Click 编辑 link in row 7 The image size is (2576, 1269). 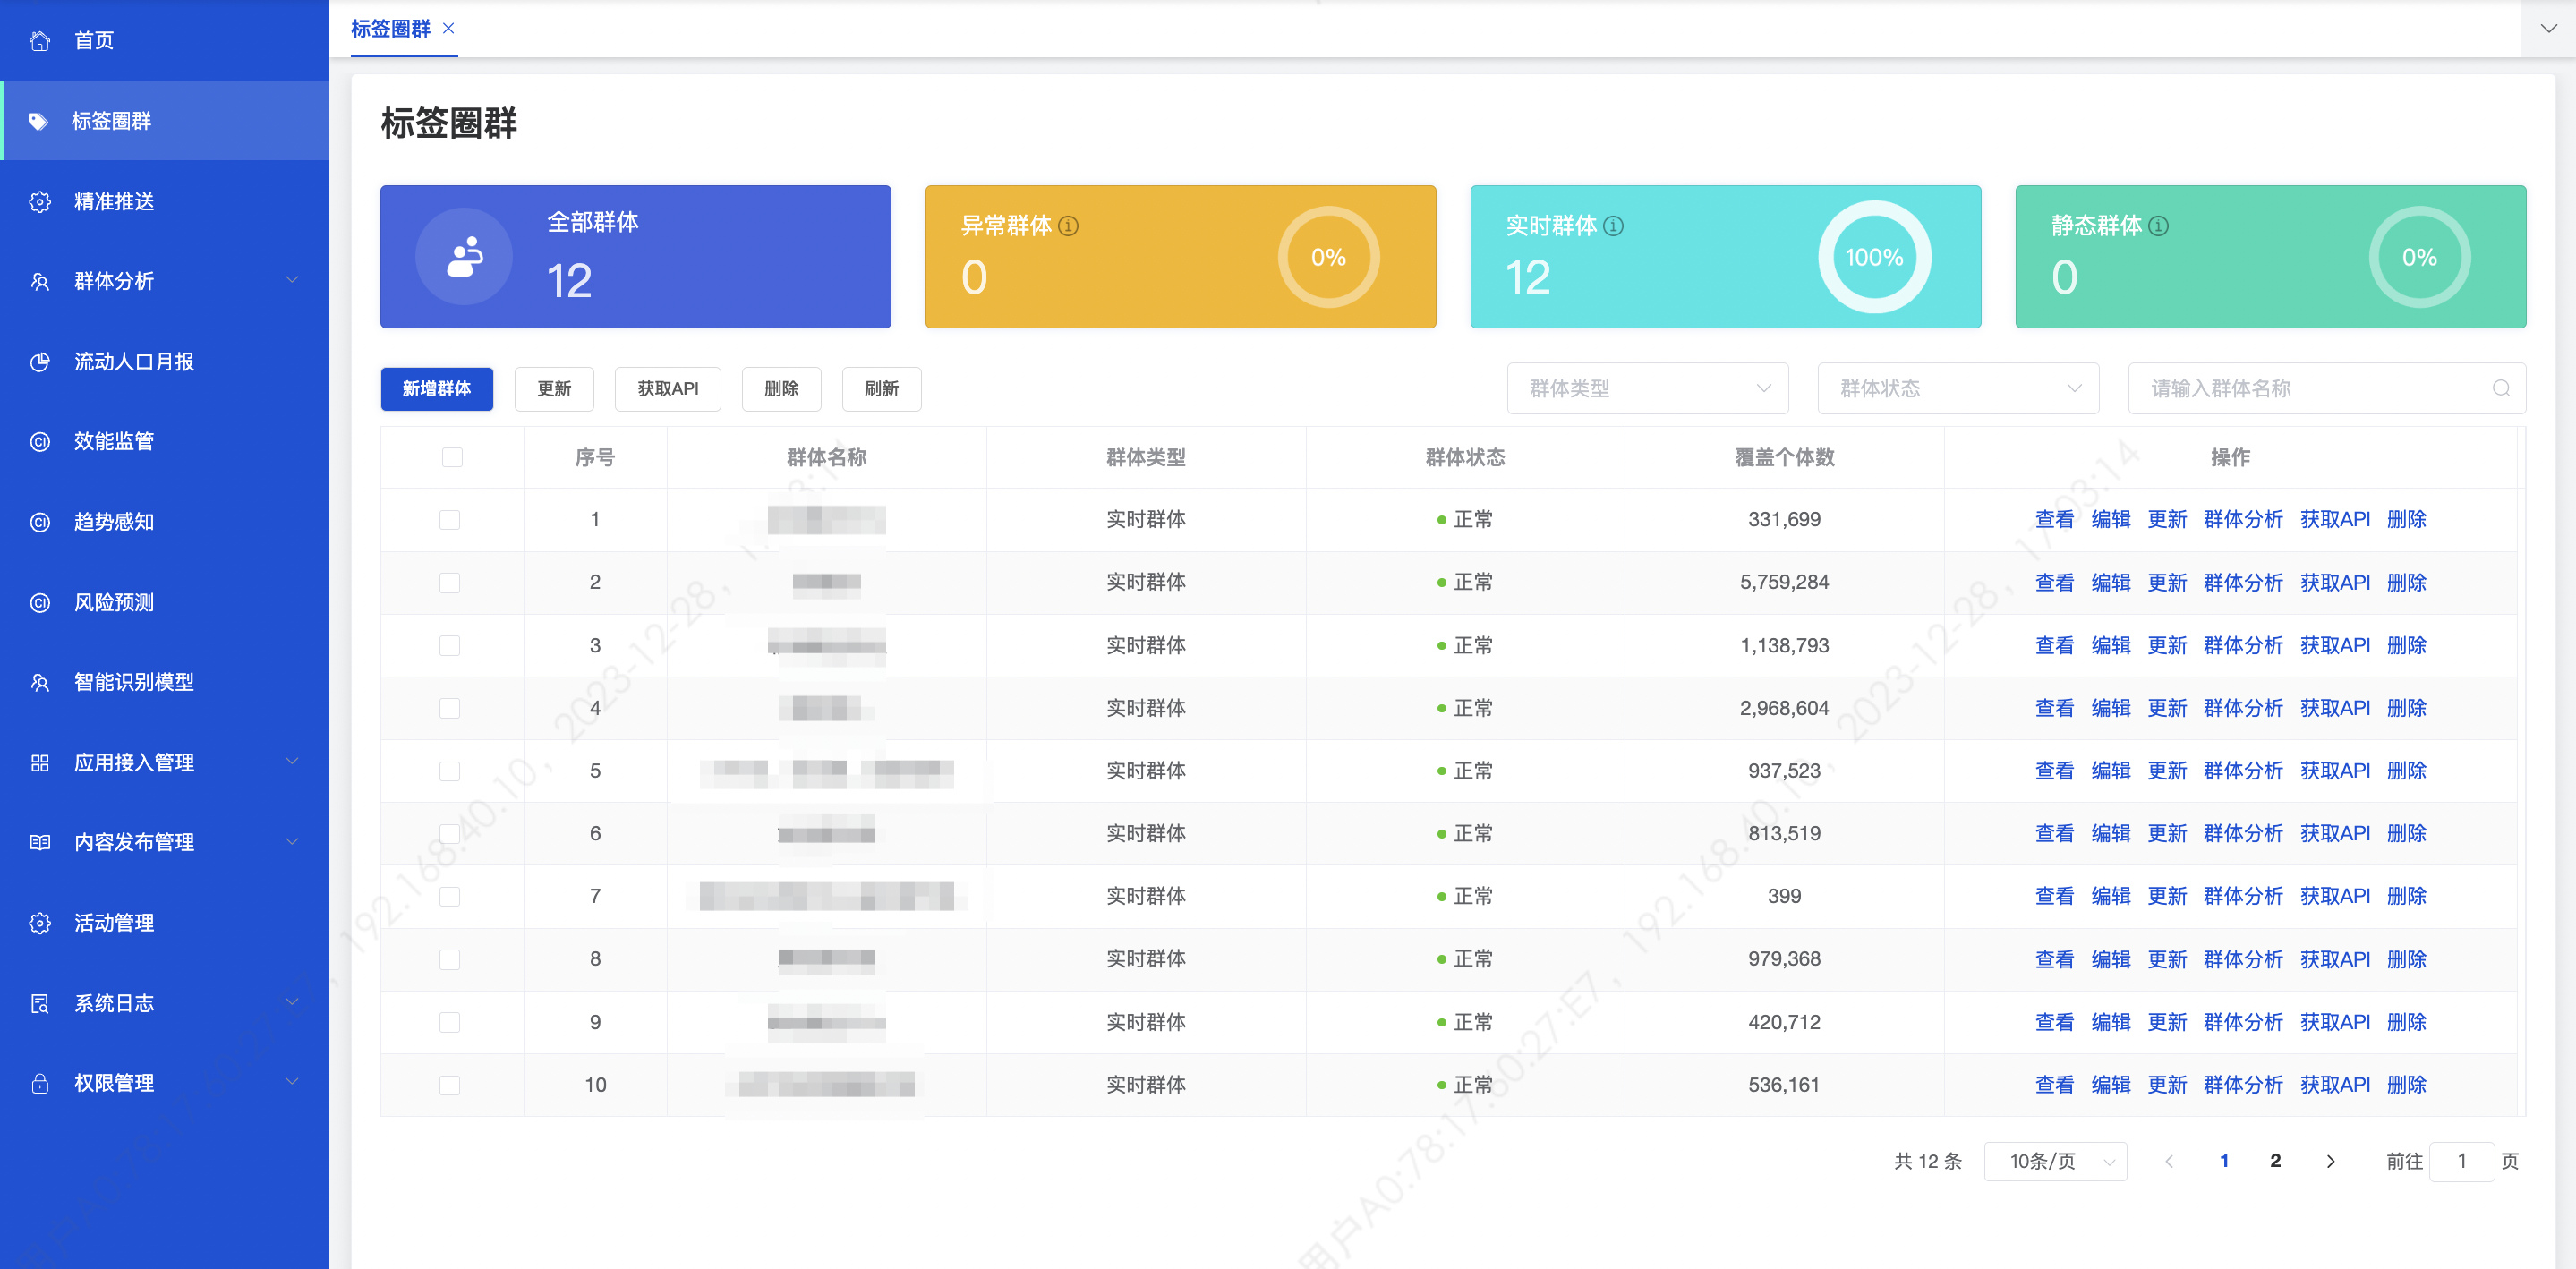[2110, 896]
